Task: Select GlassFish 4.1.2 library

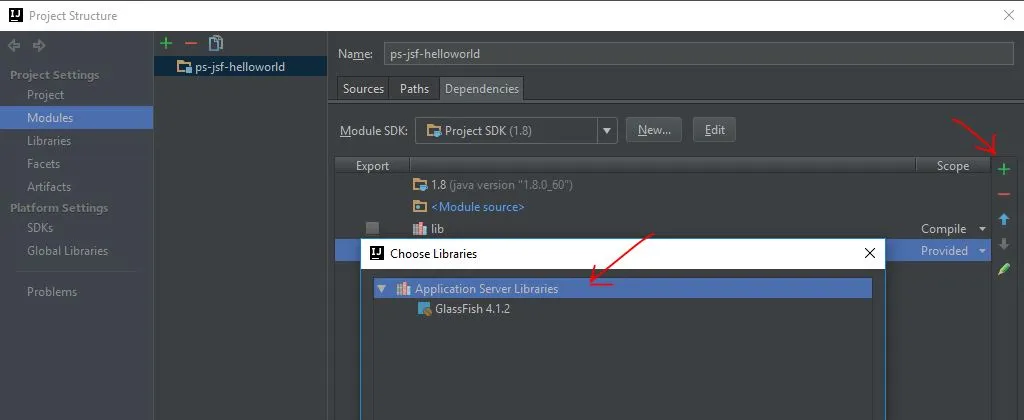Action: [x=472, y=309]
